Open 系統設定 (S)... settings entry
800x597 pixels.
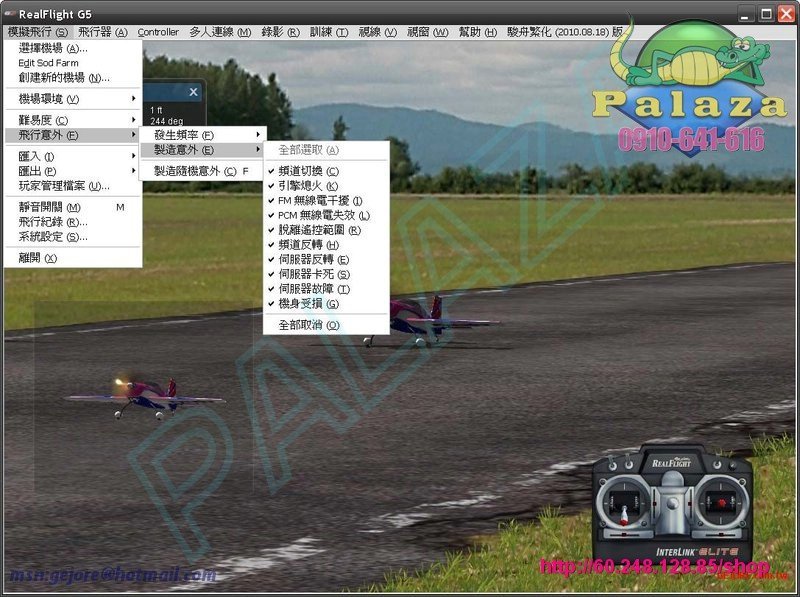click(73, 237)
